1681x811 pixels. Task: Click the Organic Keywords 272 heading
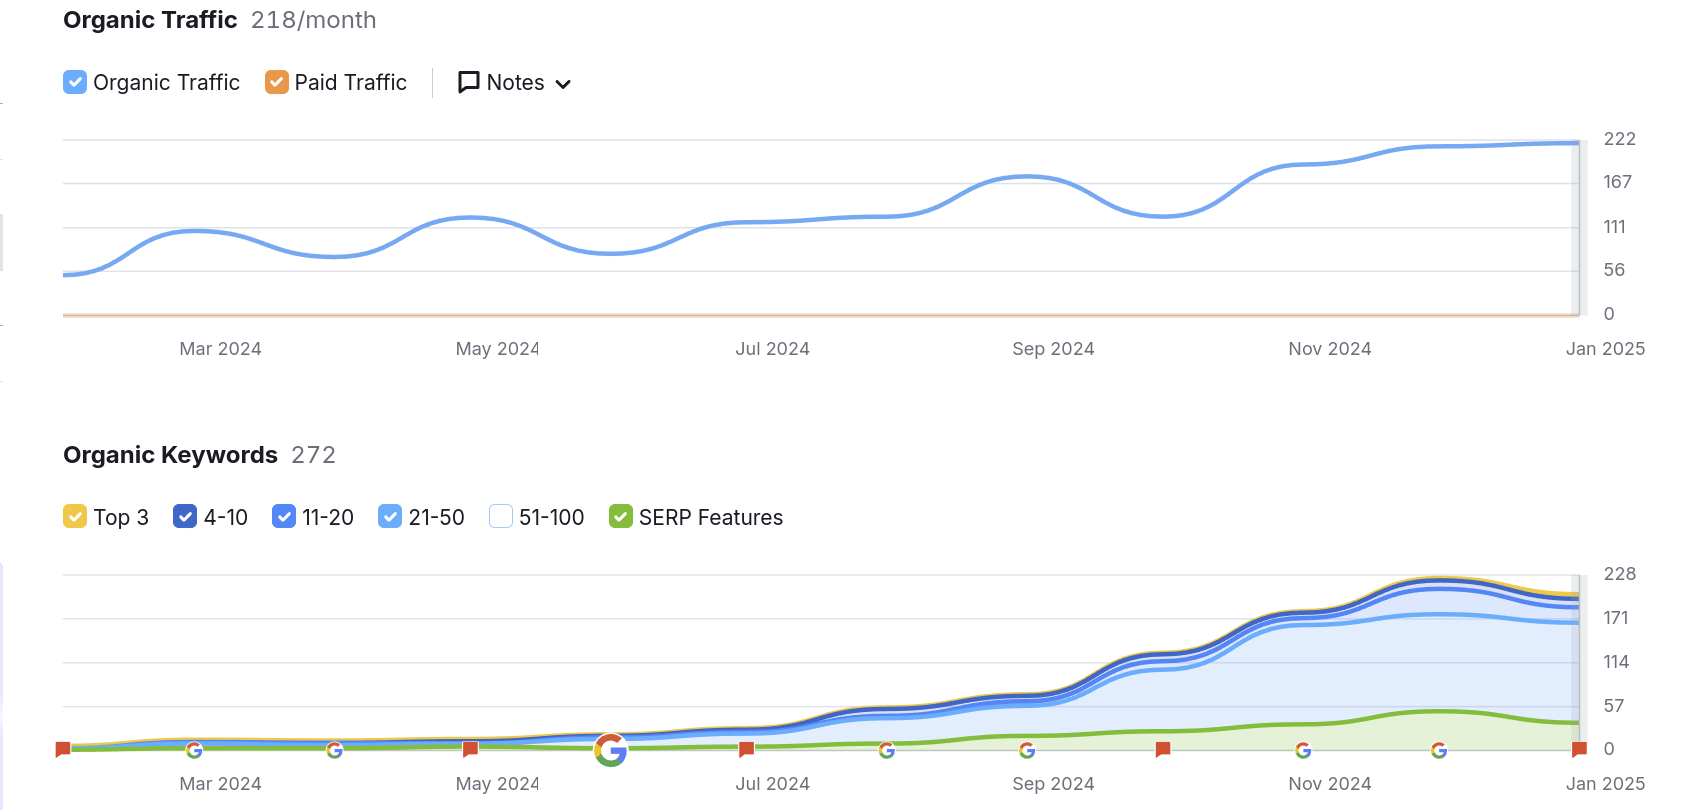[199, 455]
